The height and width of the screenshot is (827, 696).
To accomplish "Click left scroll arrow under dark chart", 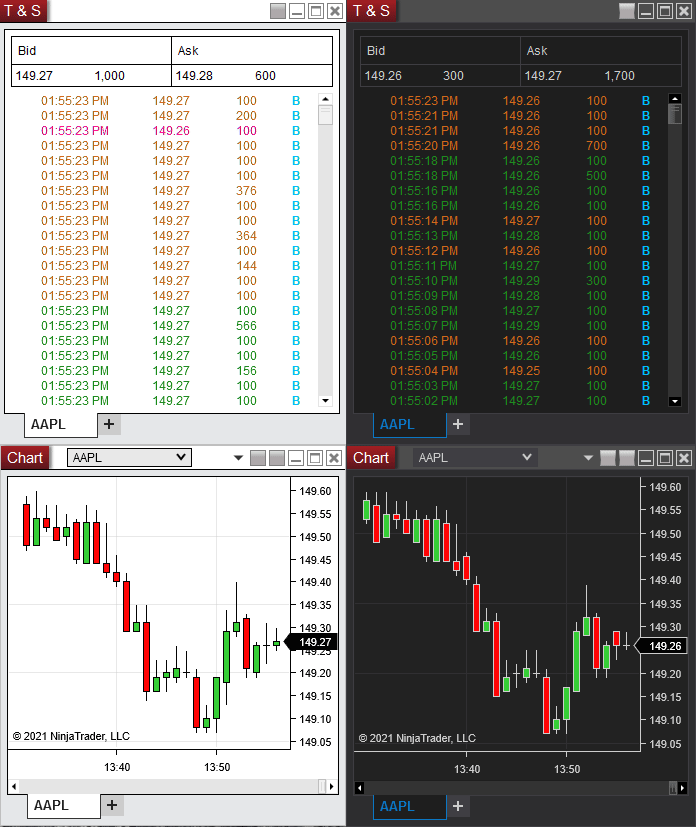I will 360,788.
